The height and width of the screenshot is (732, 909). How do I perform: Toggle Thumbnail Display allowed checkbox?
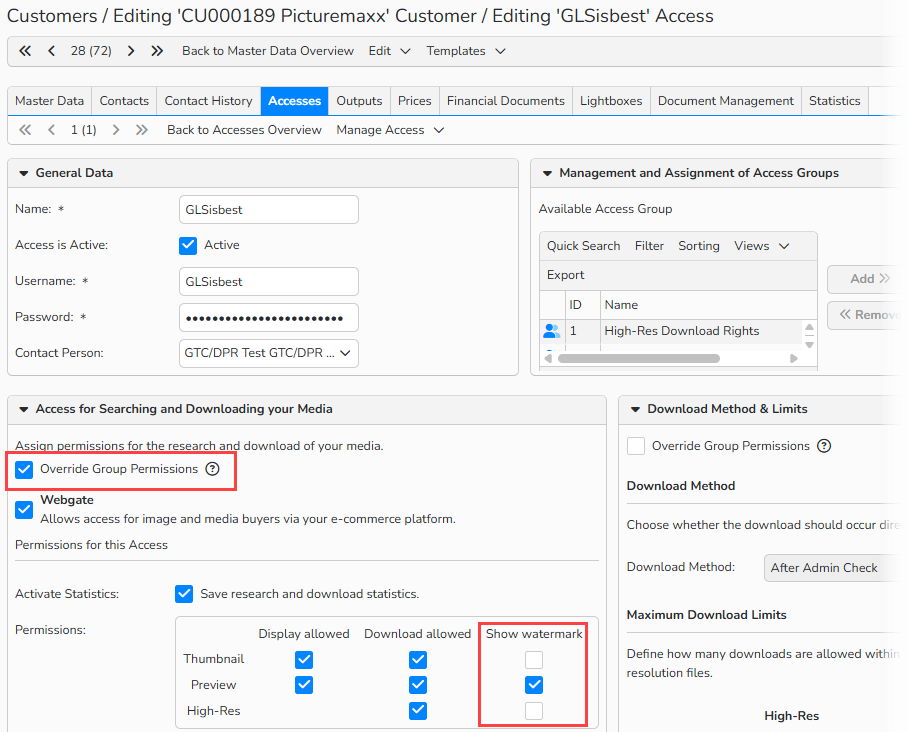pos(304,660)
